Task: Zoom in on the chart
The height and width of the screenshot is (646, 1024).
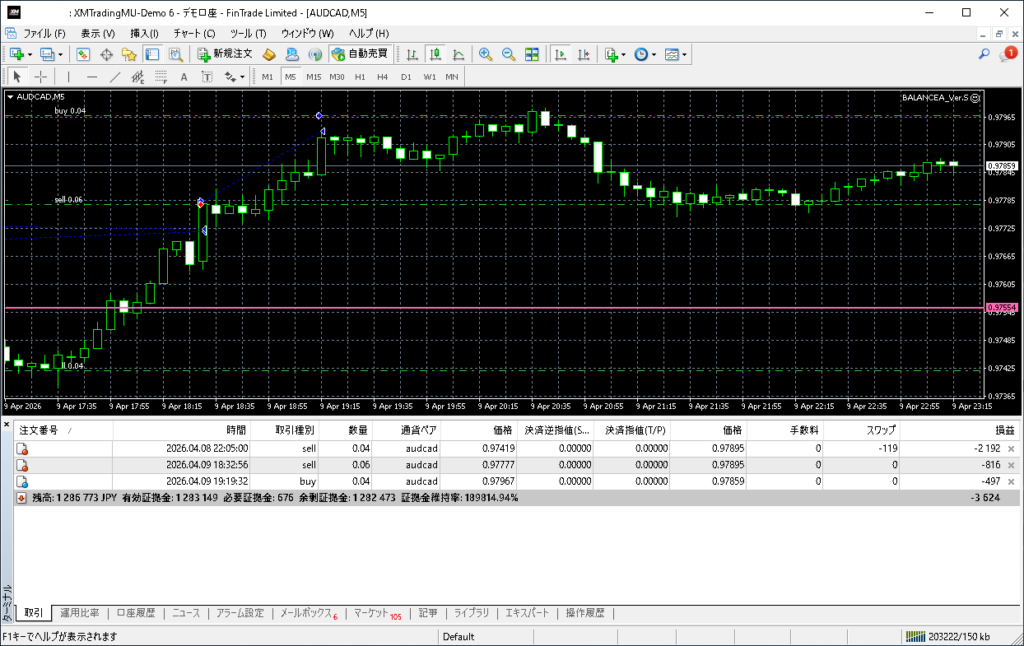Action: click(x=485, y=54)
